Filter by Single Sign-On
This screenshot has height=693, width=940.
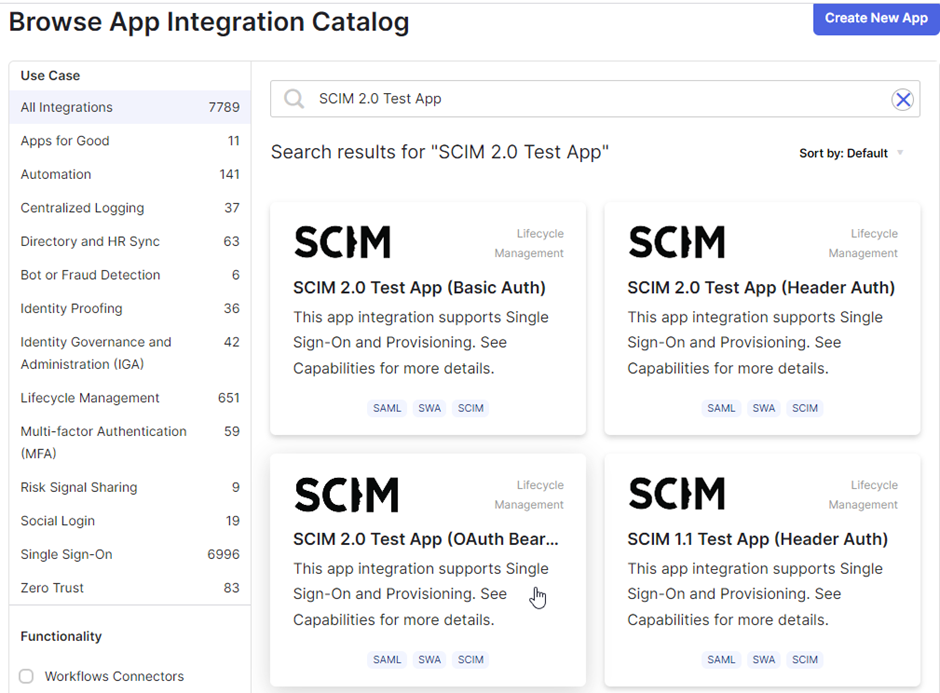coord(130,555)
